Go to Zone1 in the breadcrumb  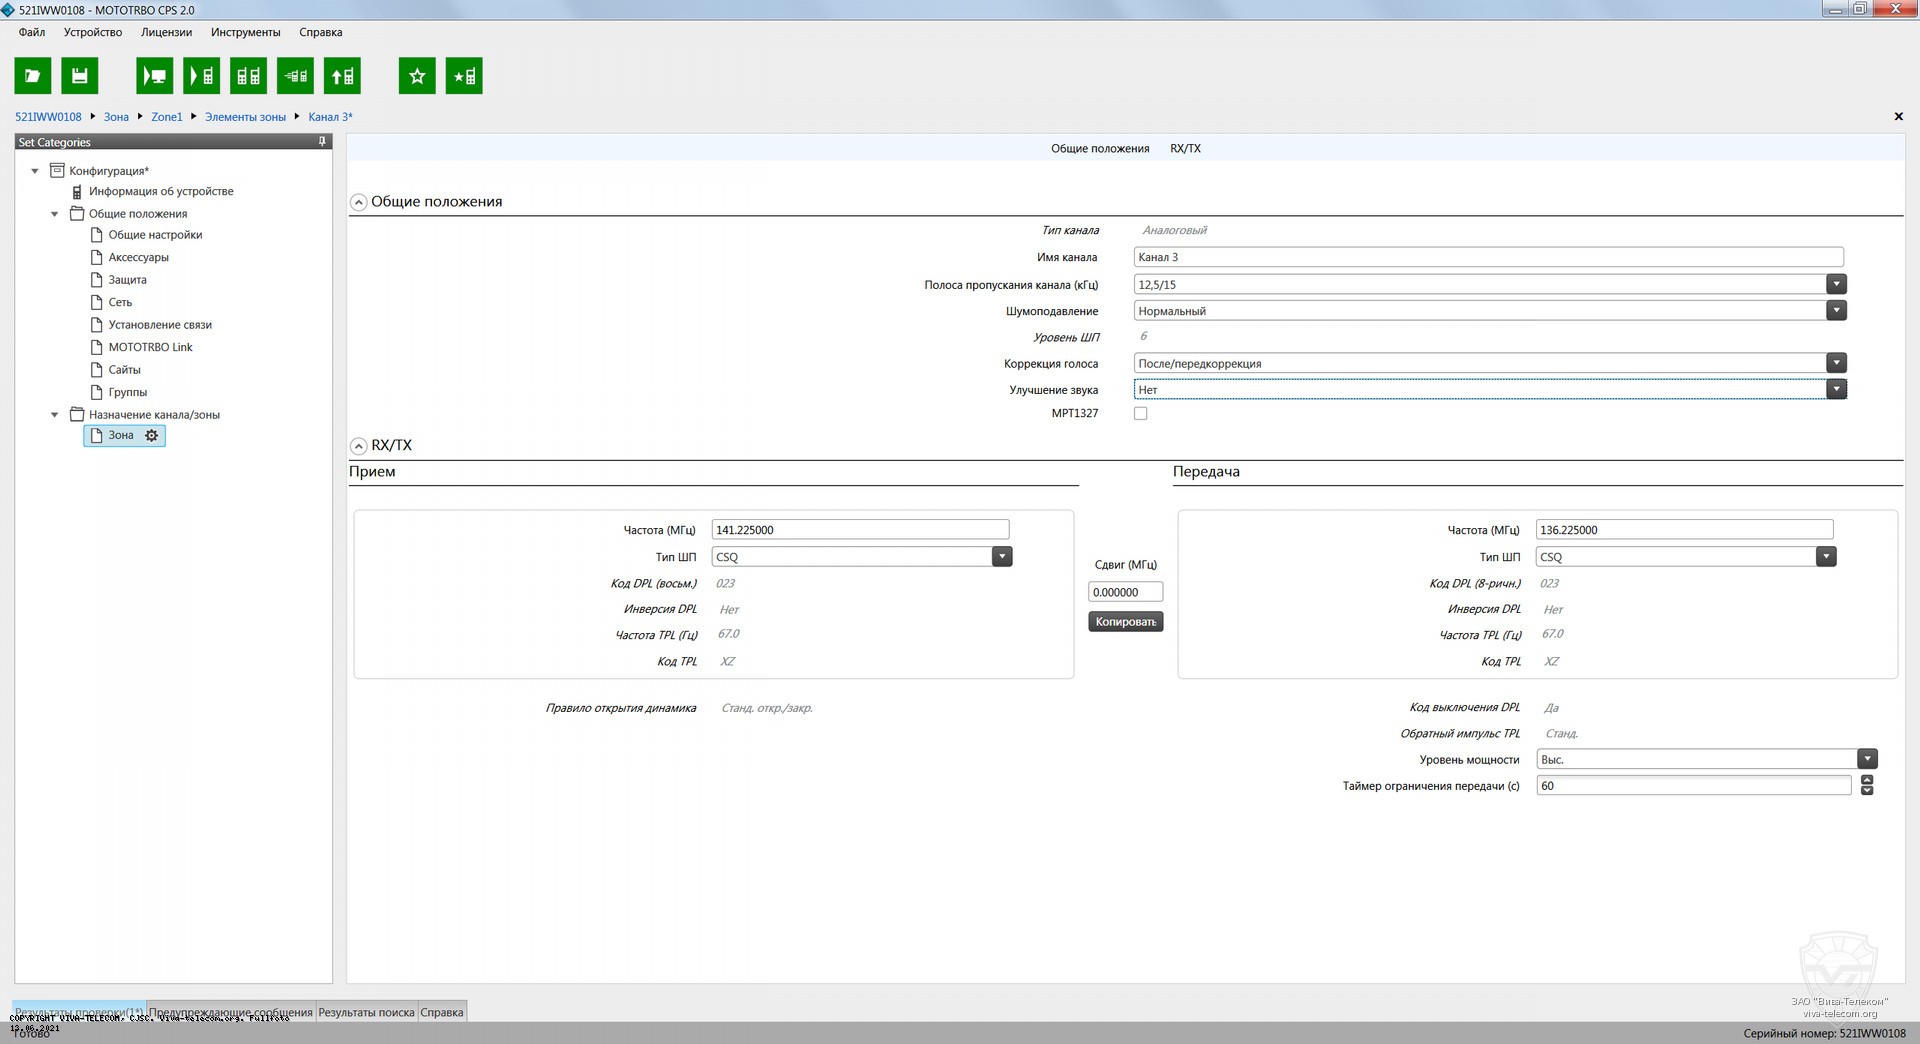click(167, 117)
